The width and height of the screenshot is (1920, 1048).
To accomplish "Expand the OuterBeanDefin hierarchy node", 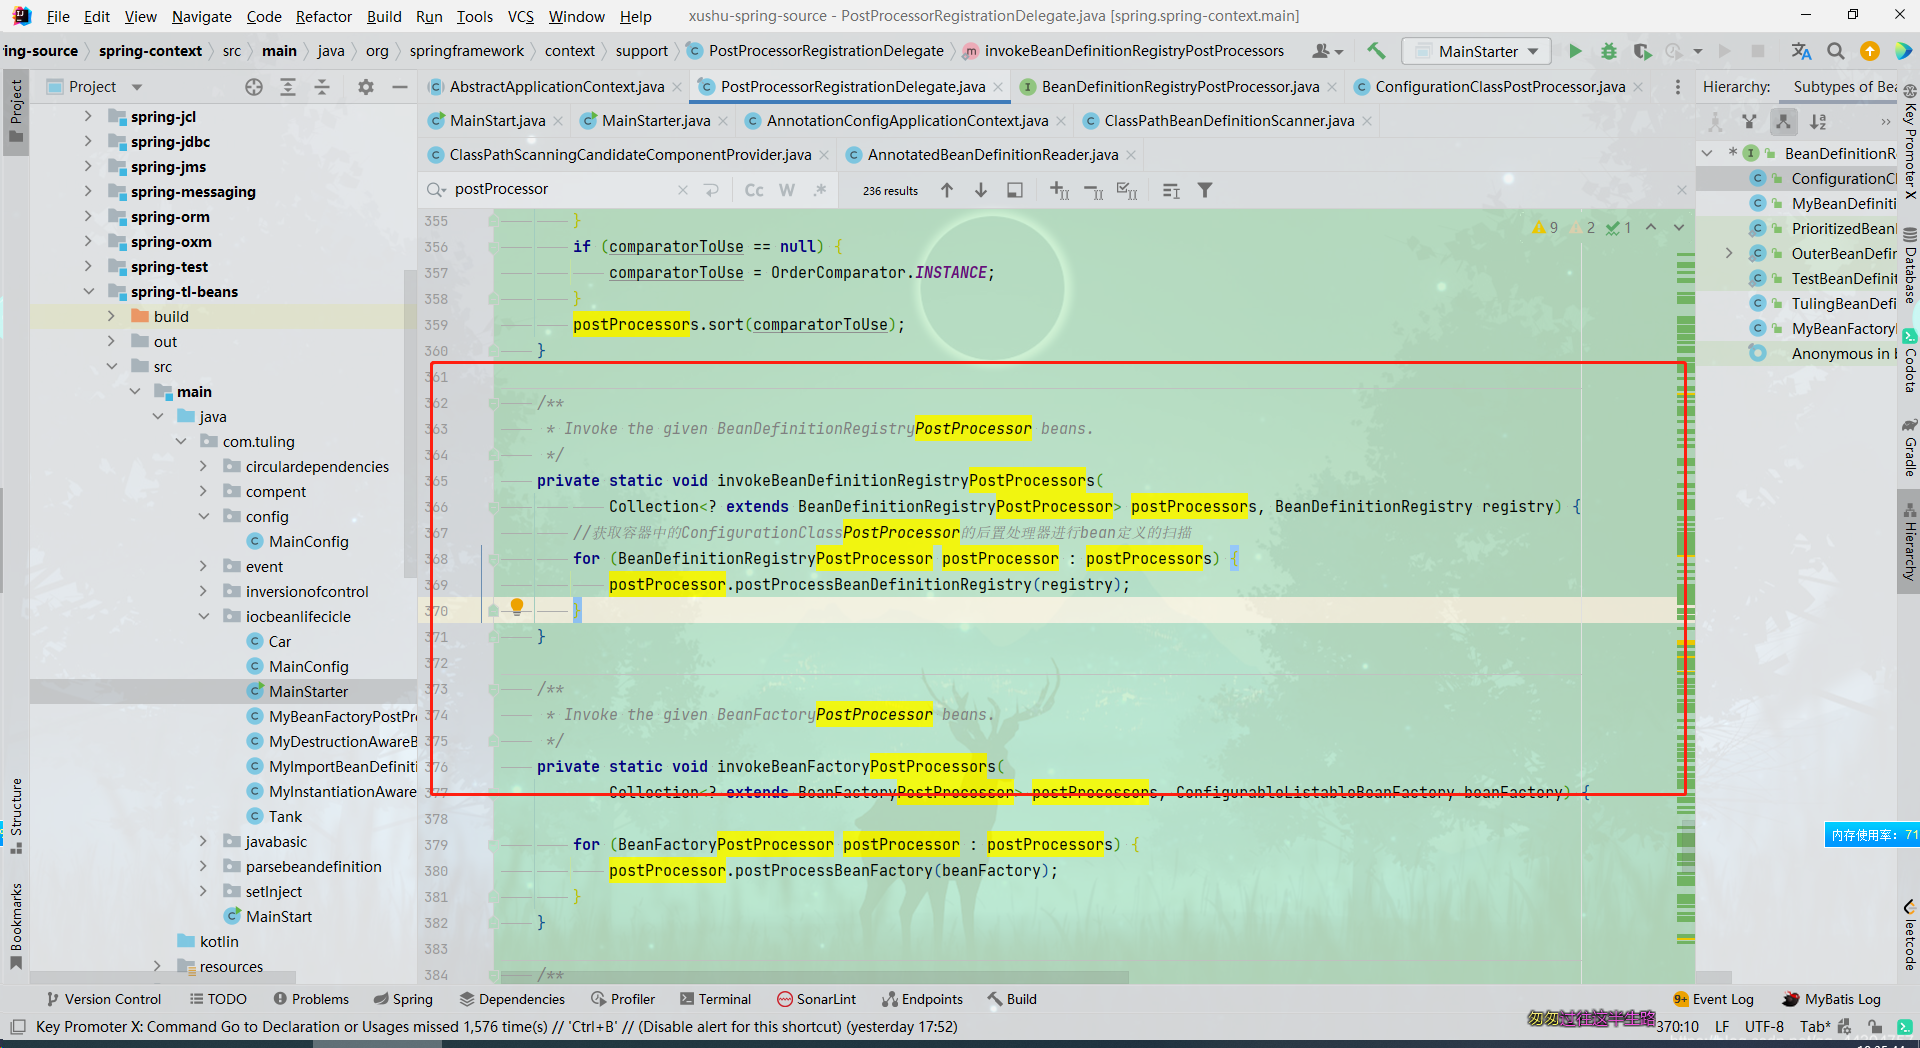I will point(1729,254).
